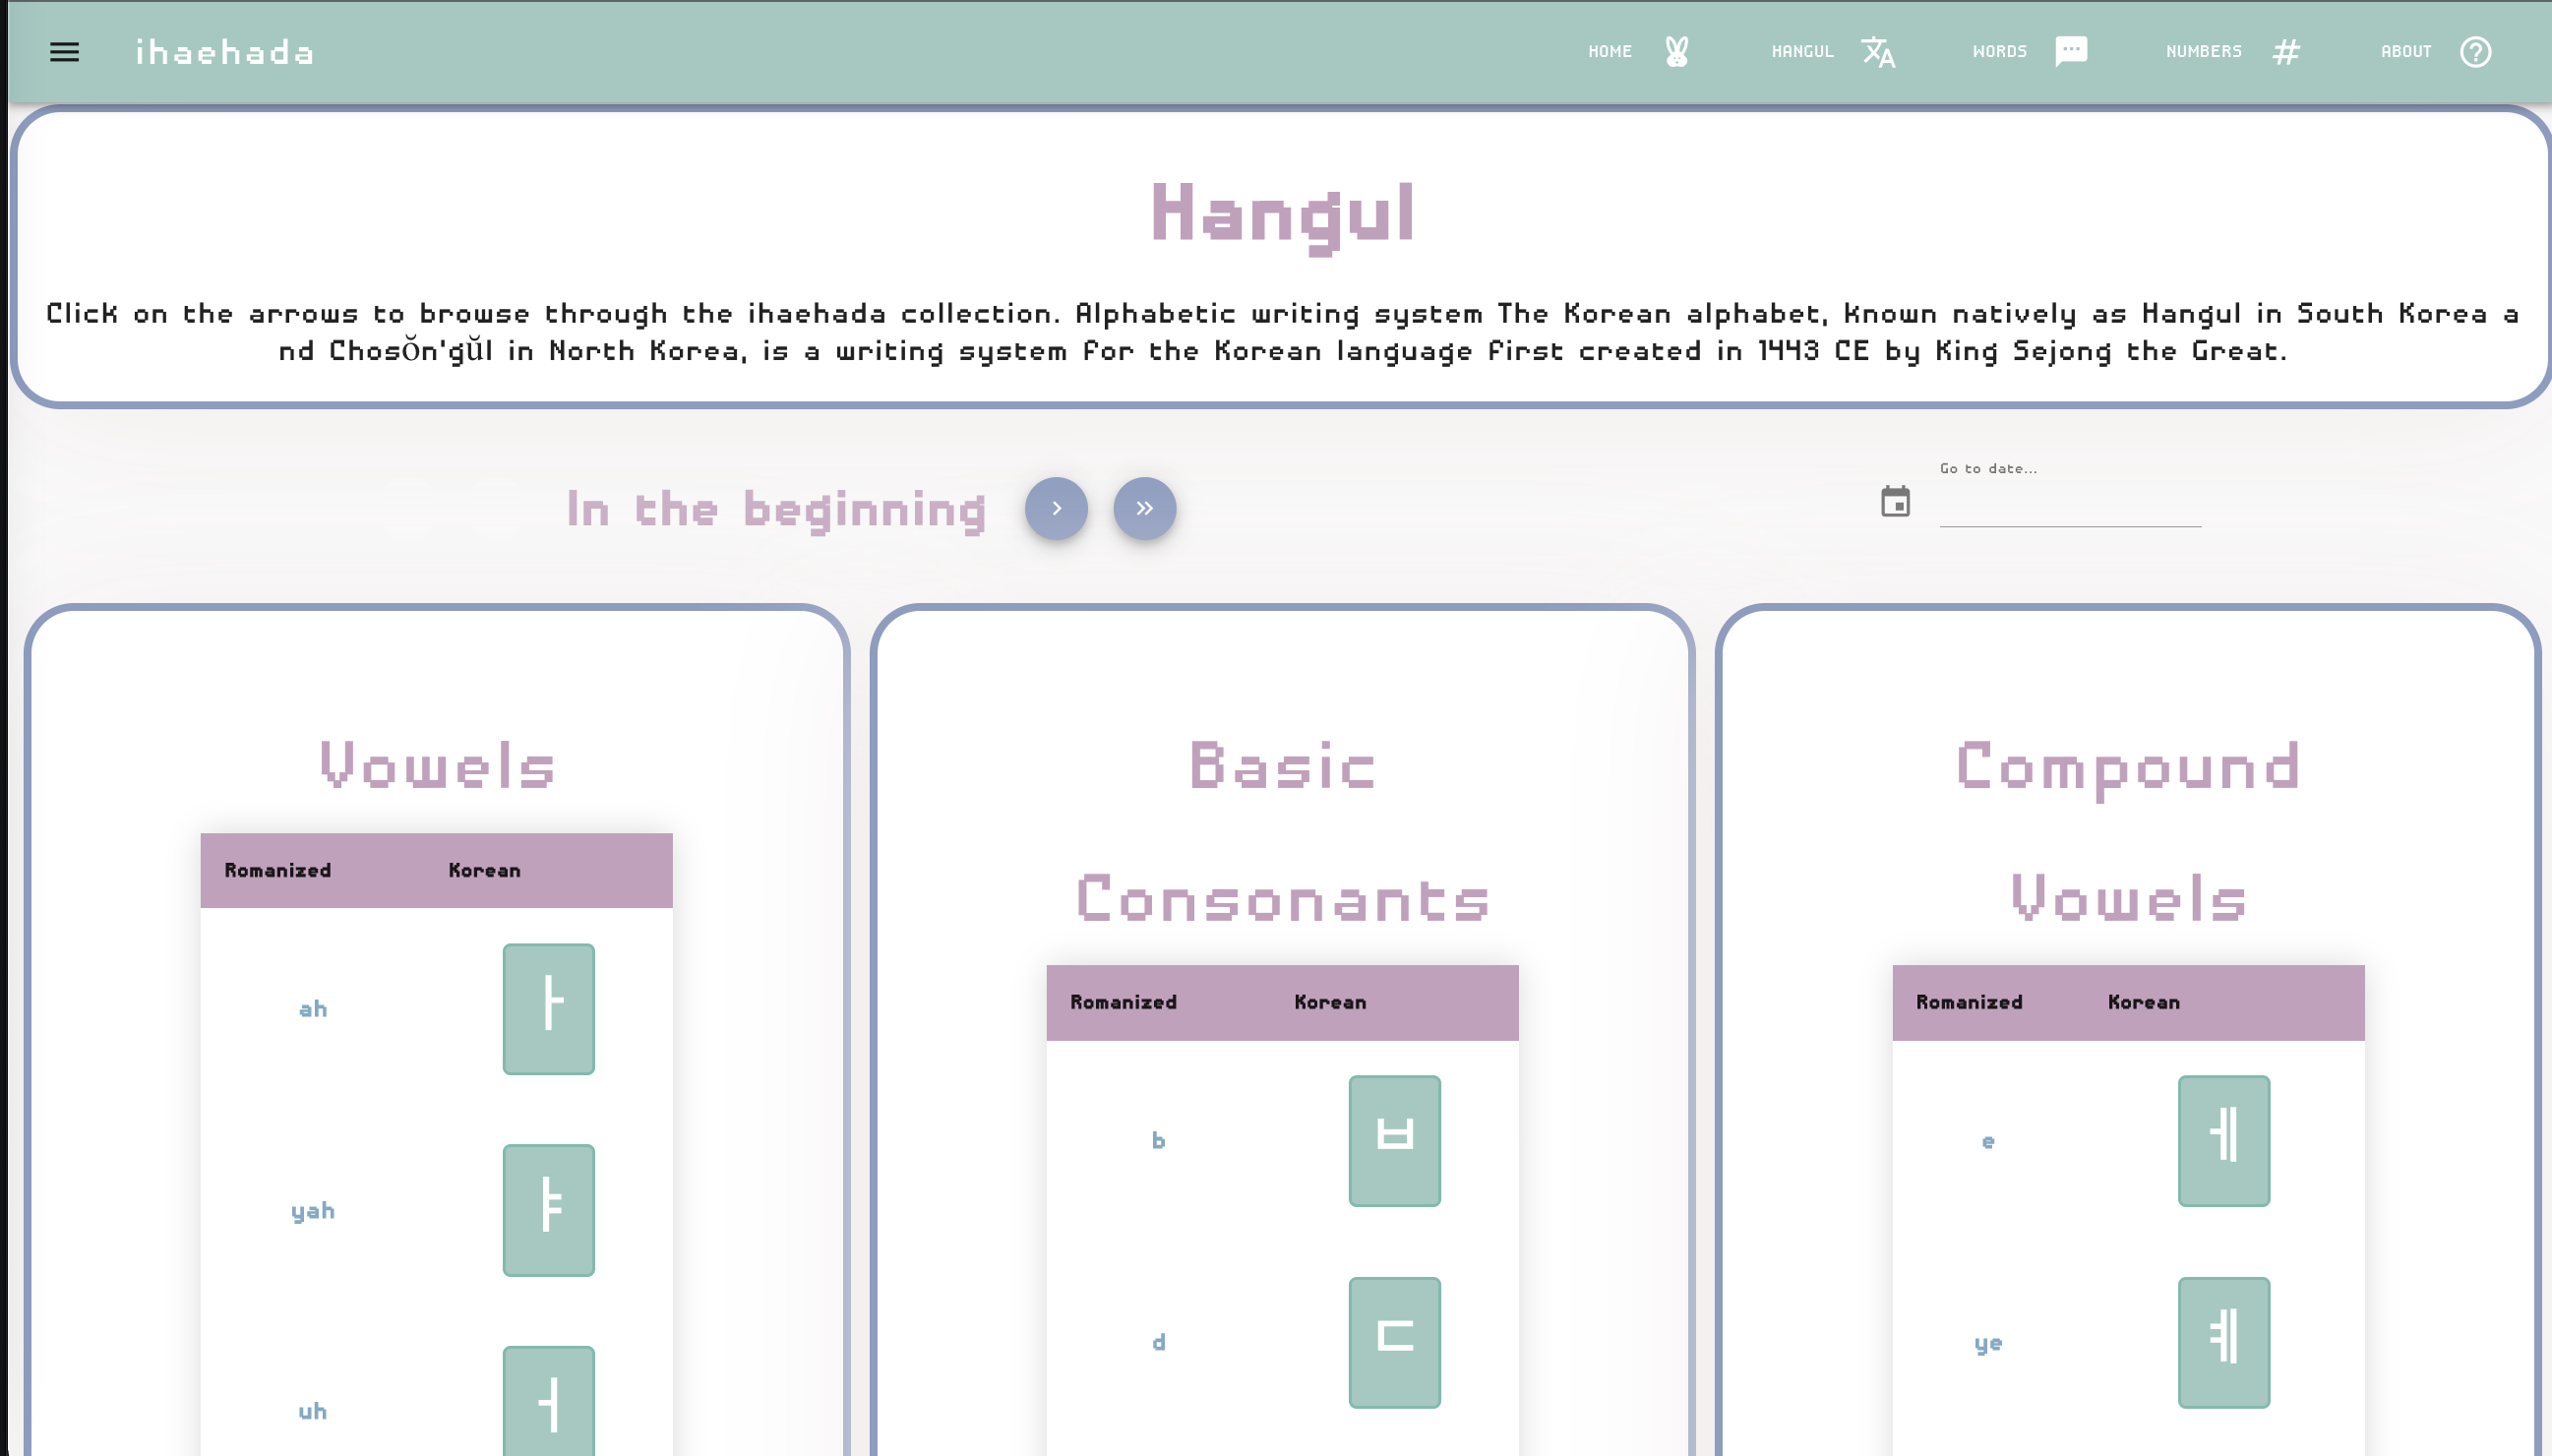Open the calendar date picker icon

tap(1895, 501)
